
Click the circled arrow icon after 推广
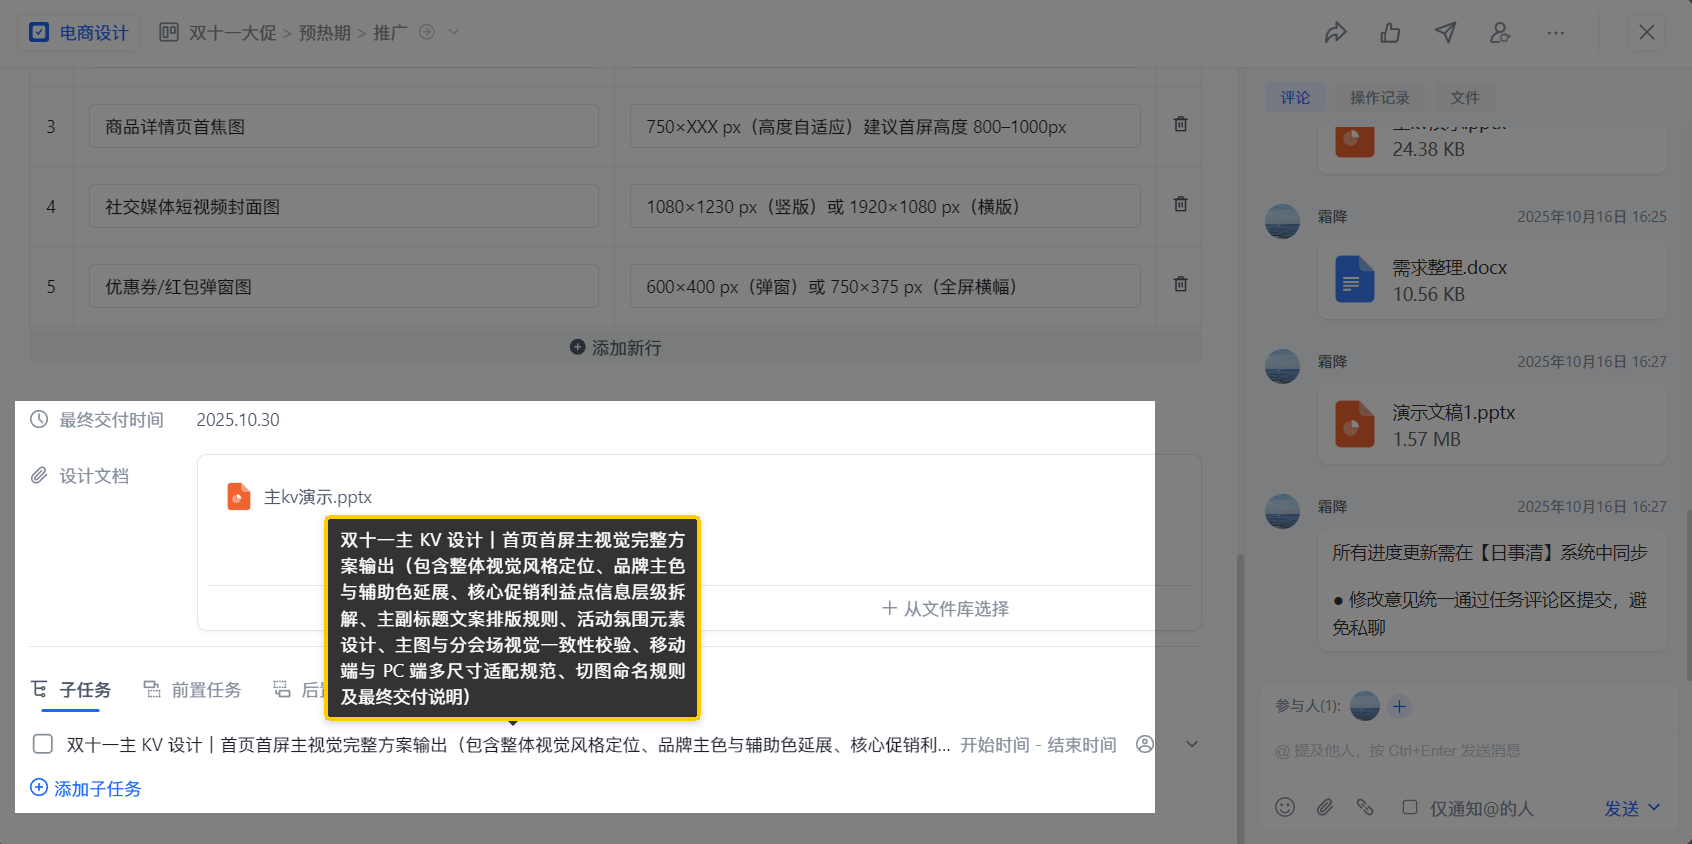[x=427, y=32]
